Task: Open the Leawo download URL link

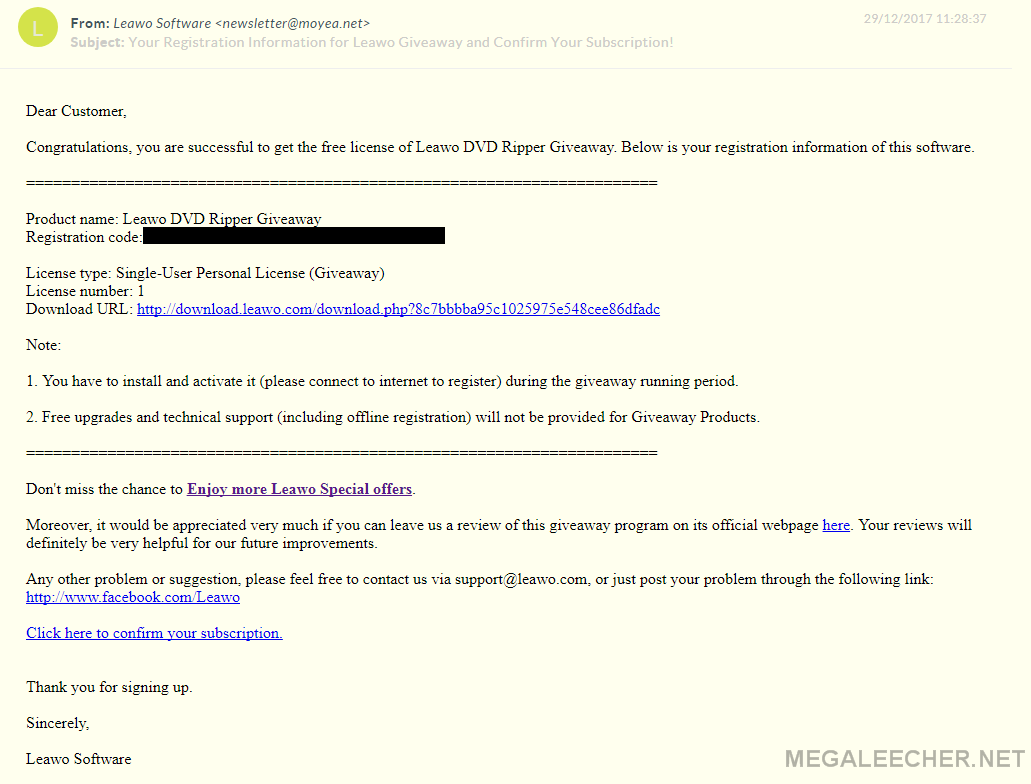Action: [398, 309]
